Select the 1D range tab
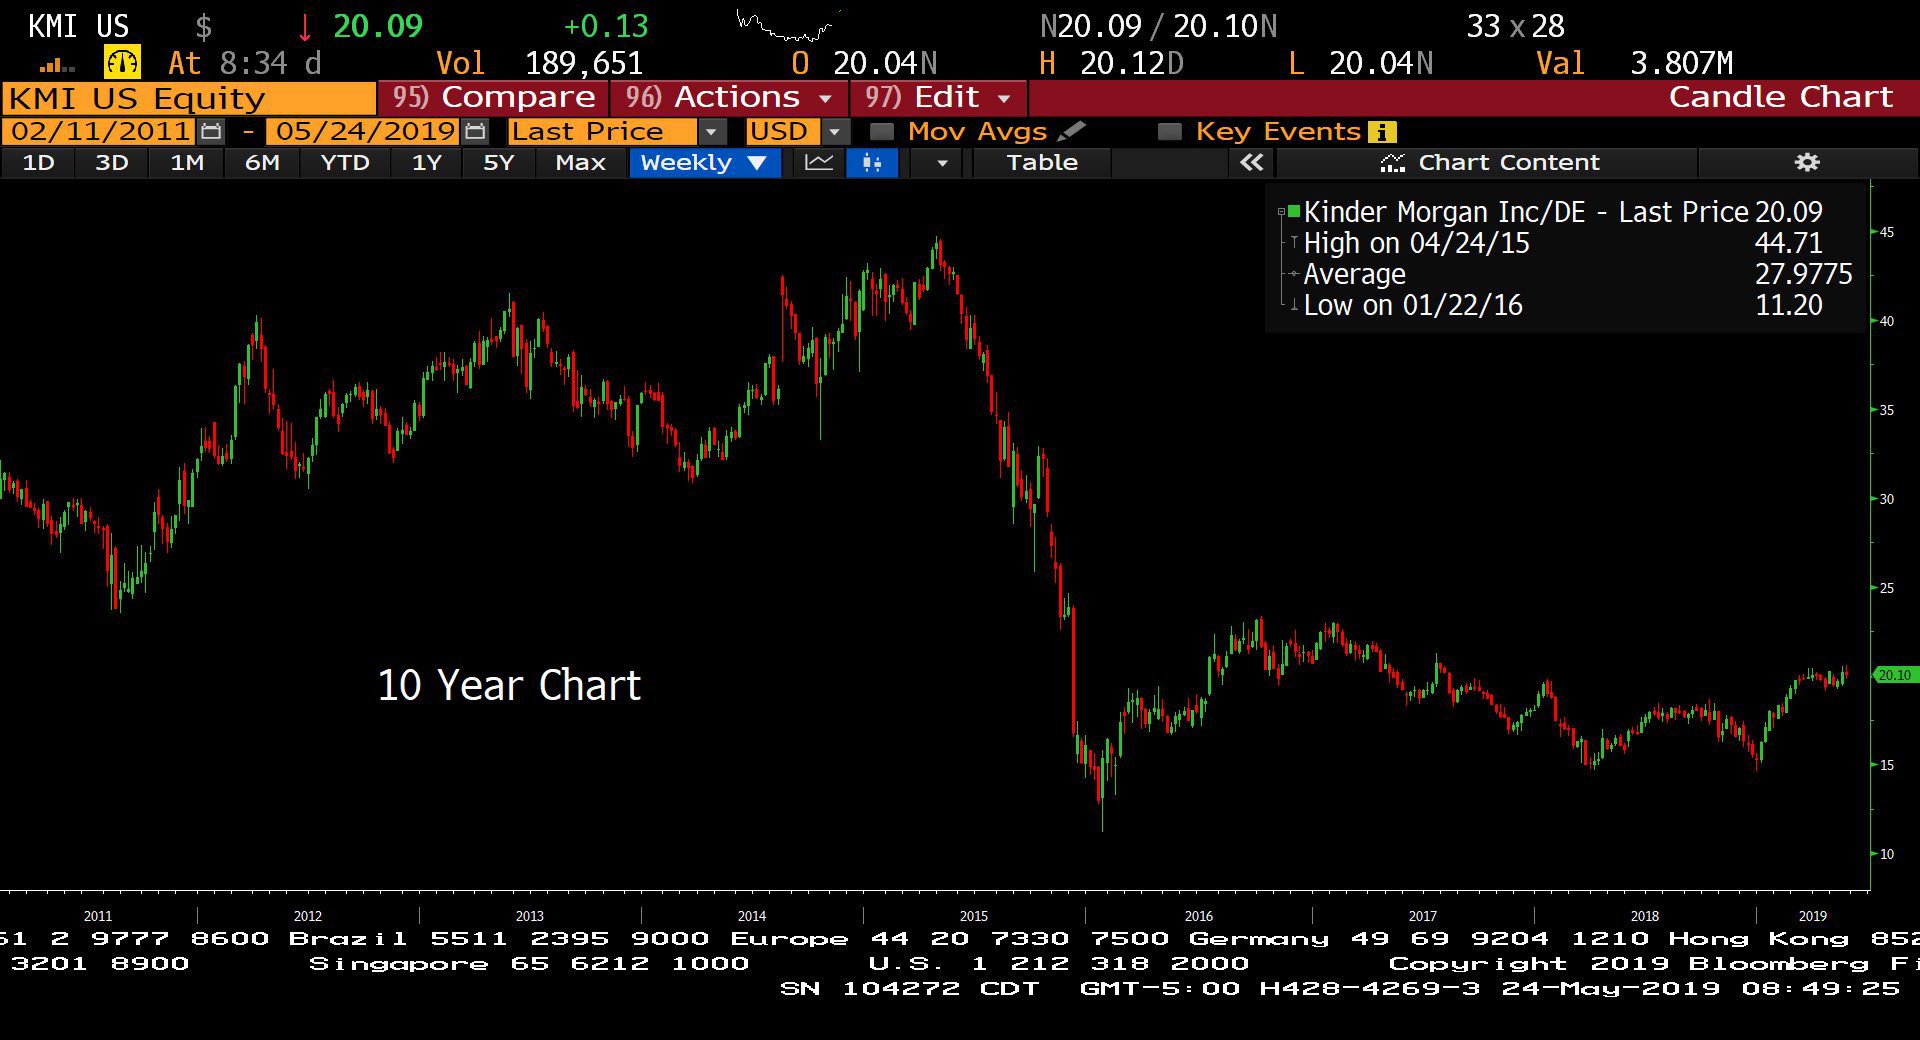1920x1040 pixels. (38, 163)
